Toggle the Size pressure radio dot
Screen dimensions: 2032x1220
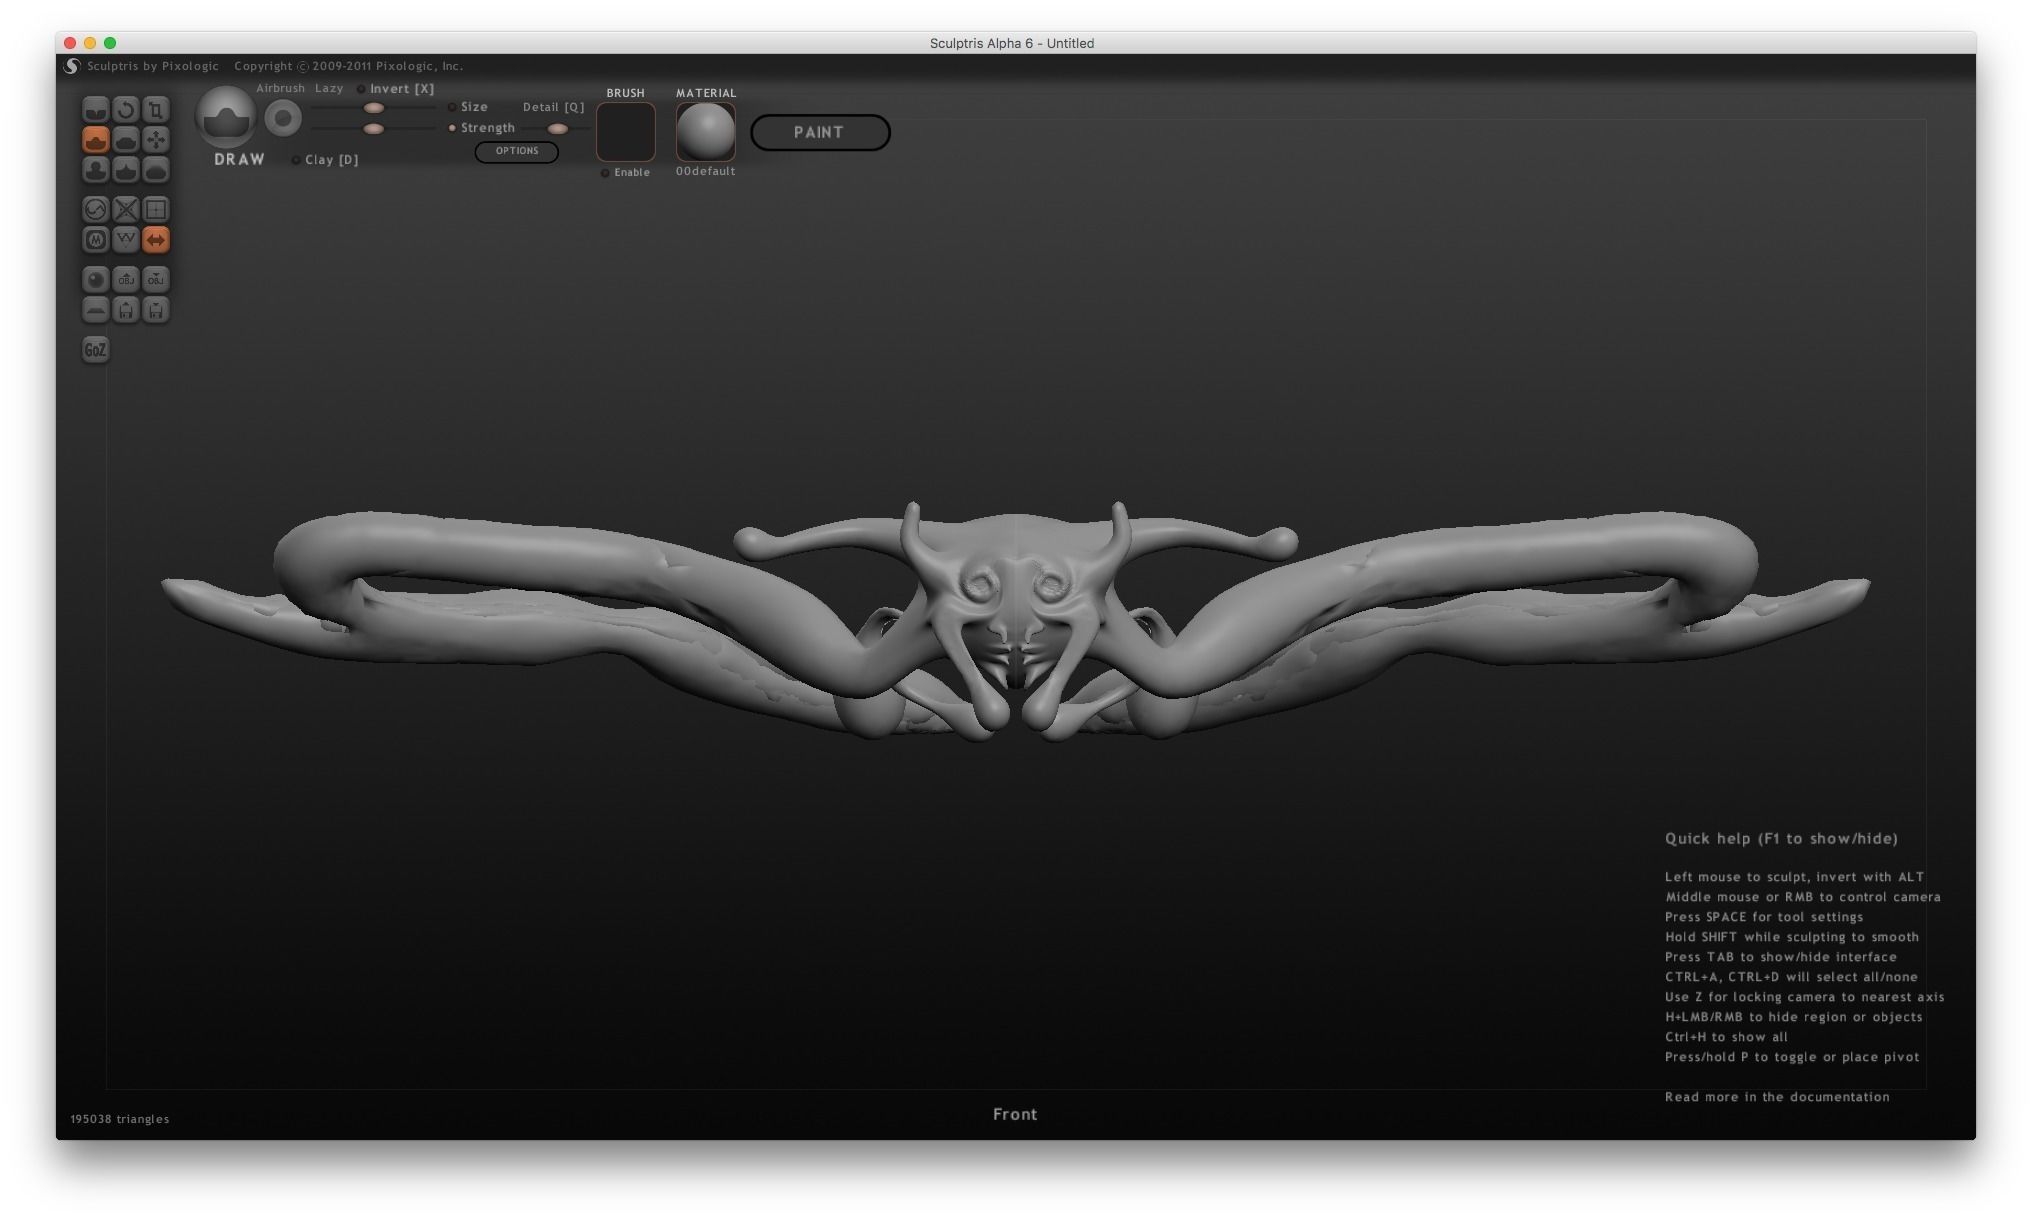click(x=452, y=107)
